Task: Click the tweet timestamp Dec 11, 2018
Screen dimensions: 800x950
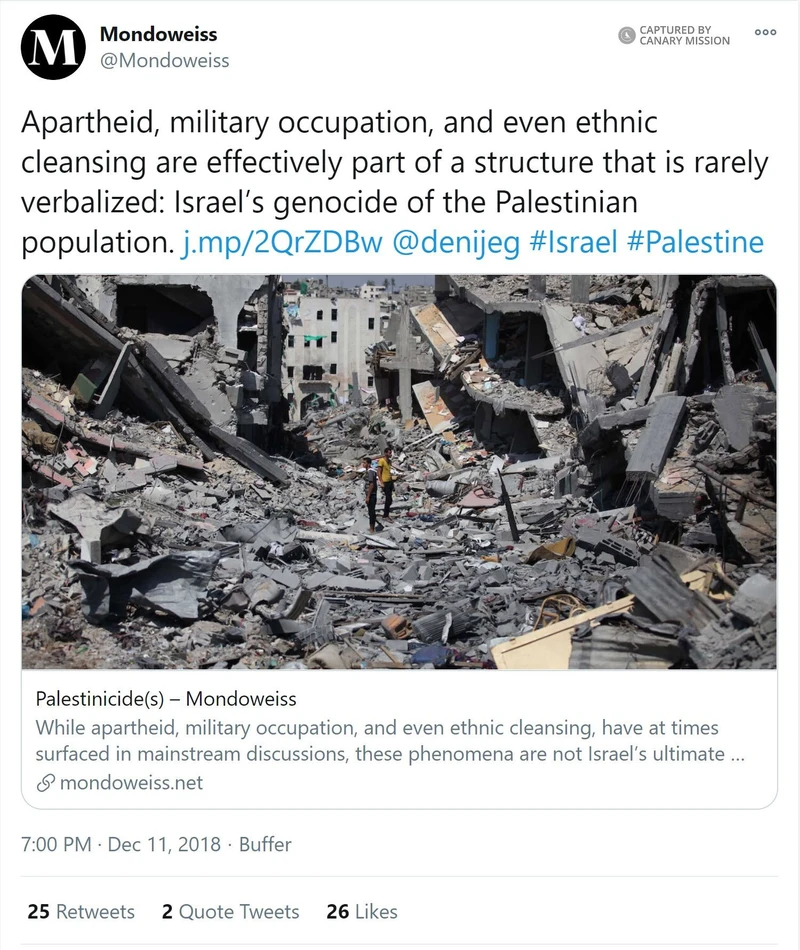Action: click(163, 845)
